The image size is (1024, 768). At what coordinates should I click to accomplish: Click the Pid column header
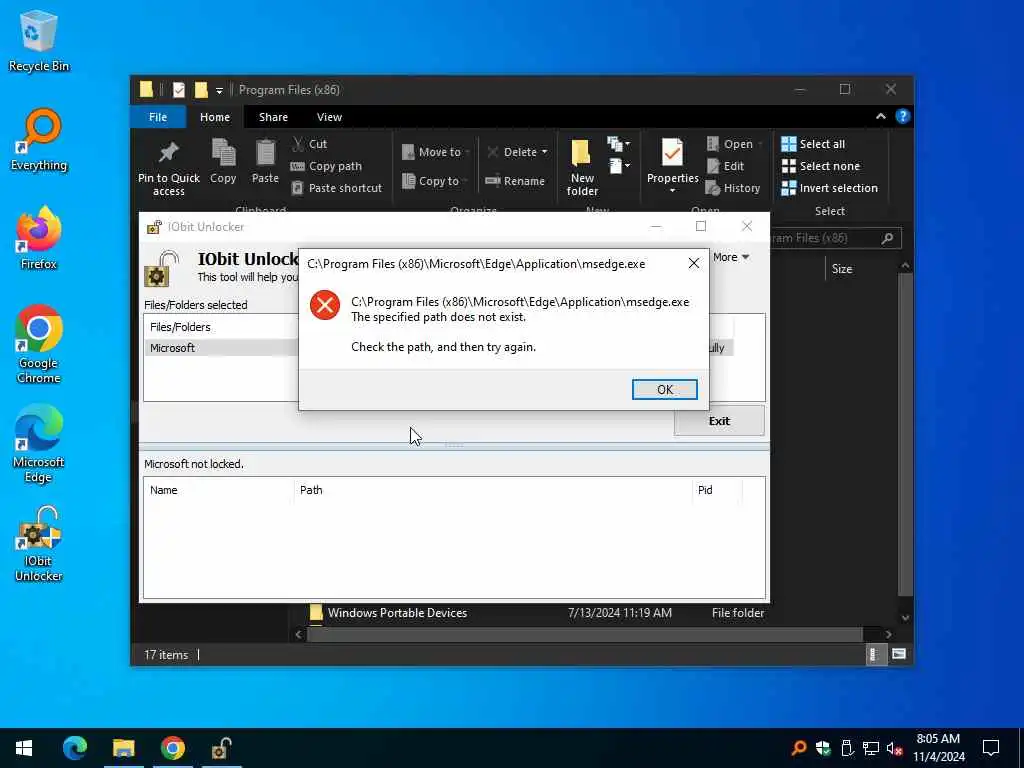705,490
